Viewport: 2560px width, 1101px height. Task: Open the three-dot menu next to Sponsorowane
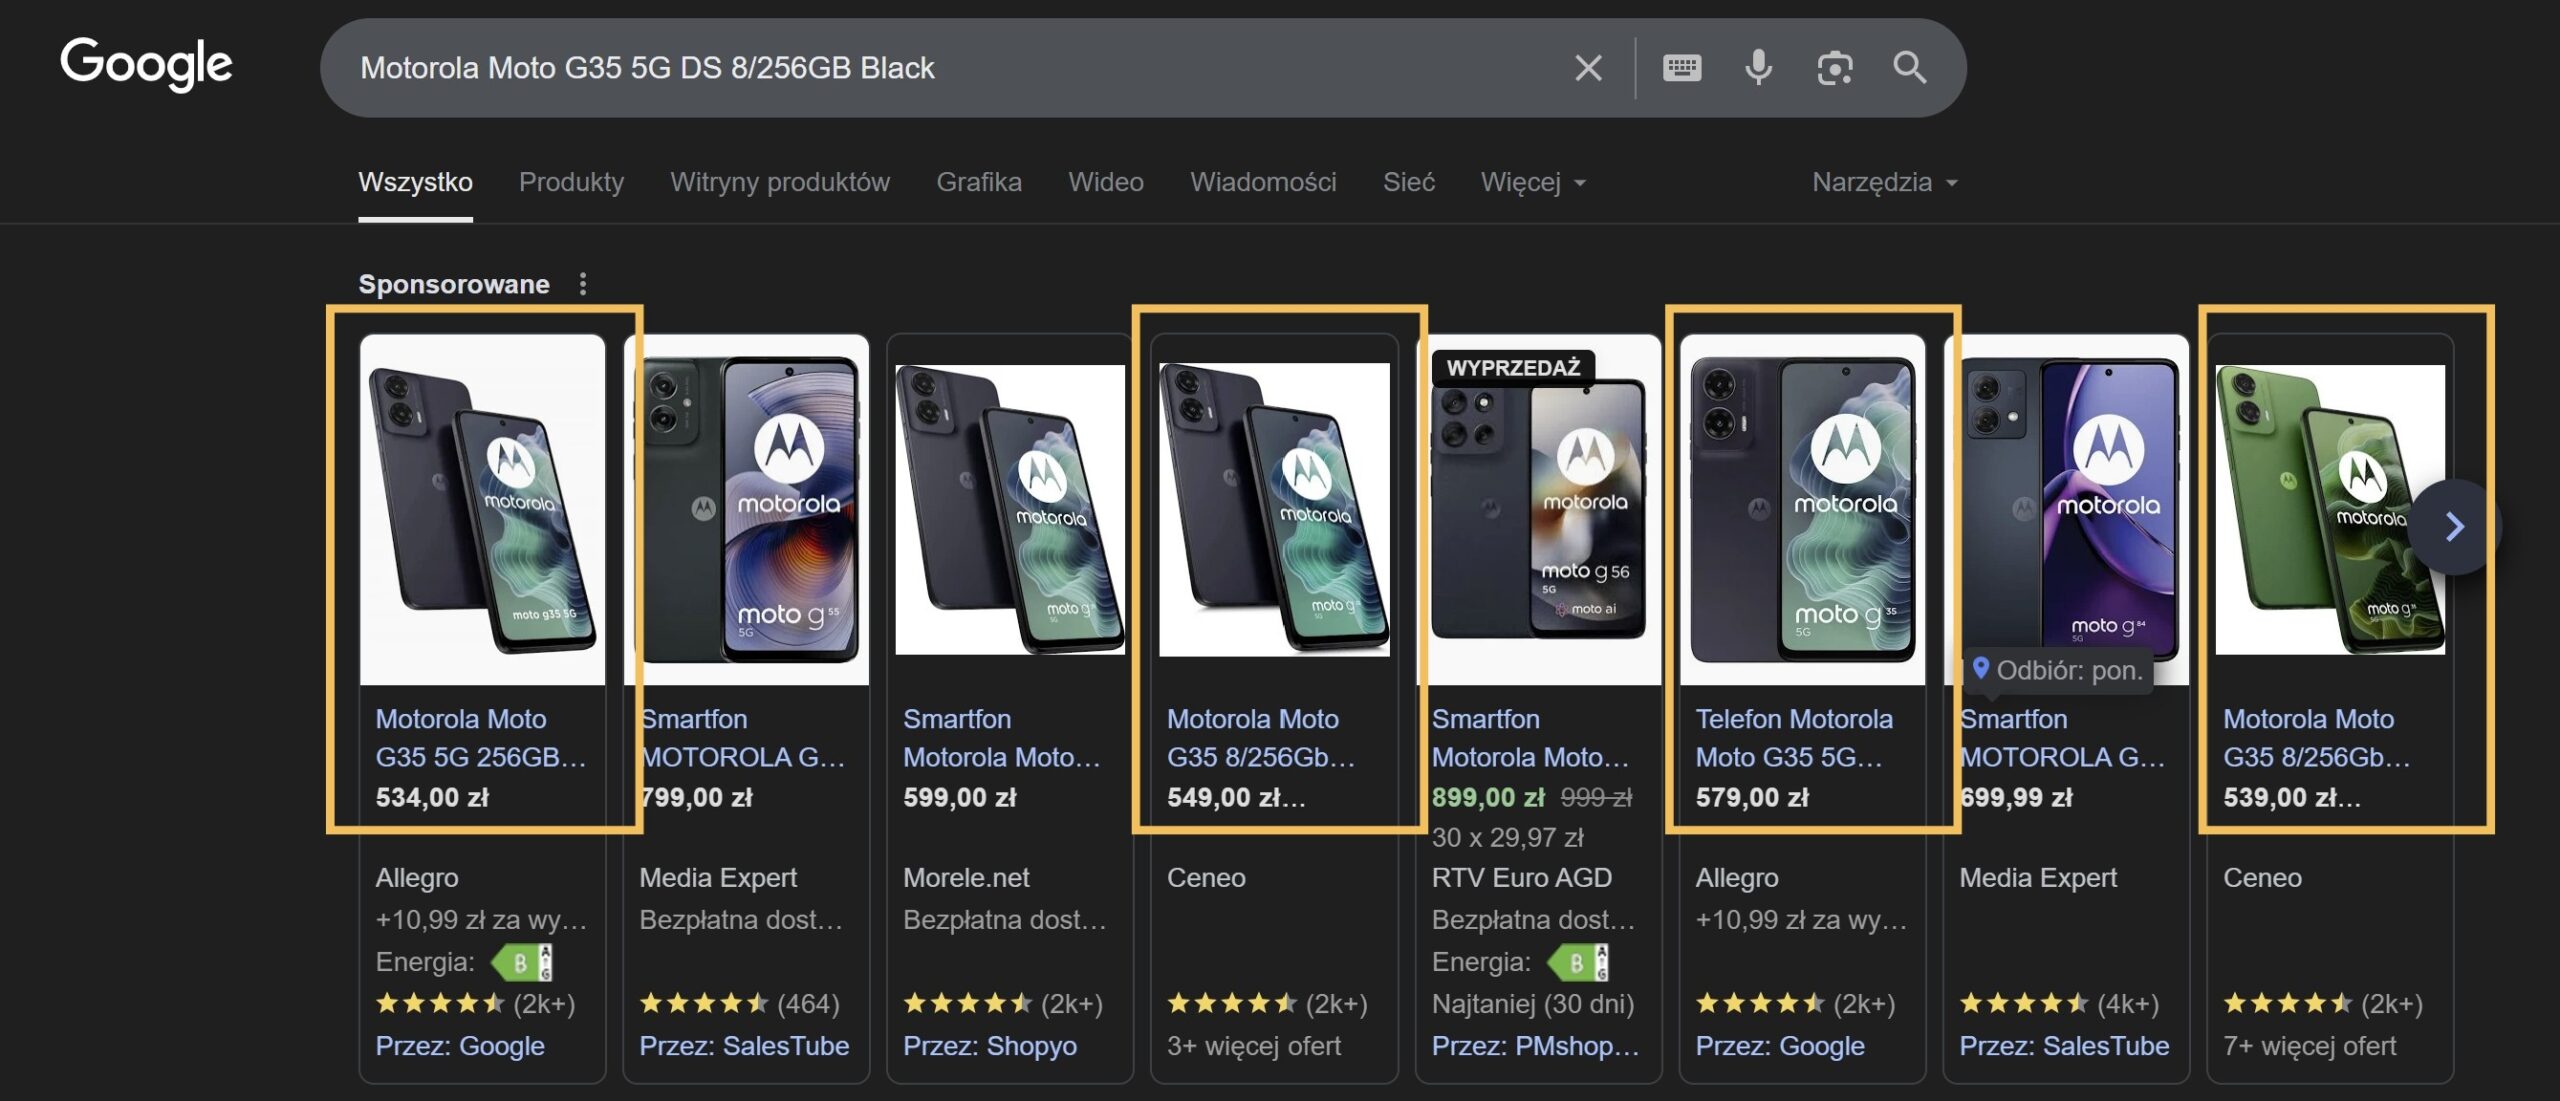click(x=583, y=285)
